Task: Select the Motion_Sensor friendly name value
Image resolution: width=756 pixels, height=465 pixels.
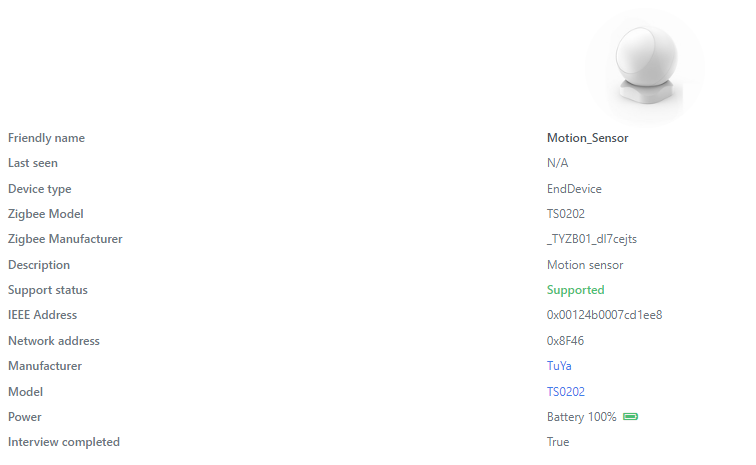Action: click(588, 138)
